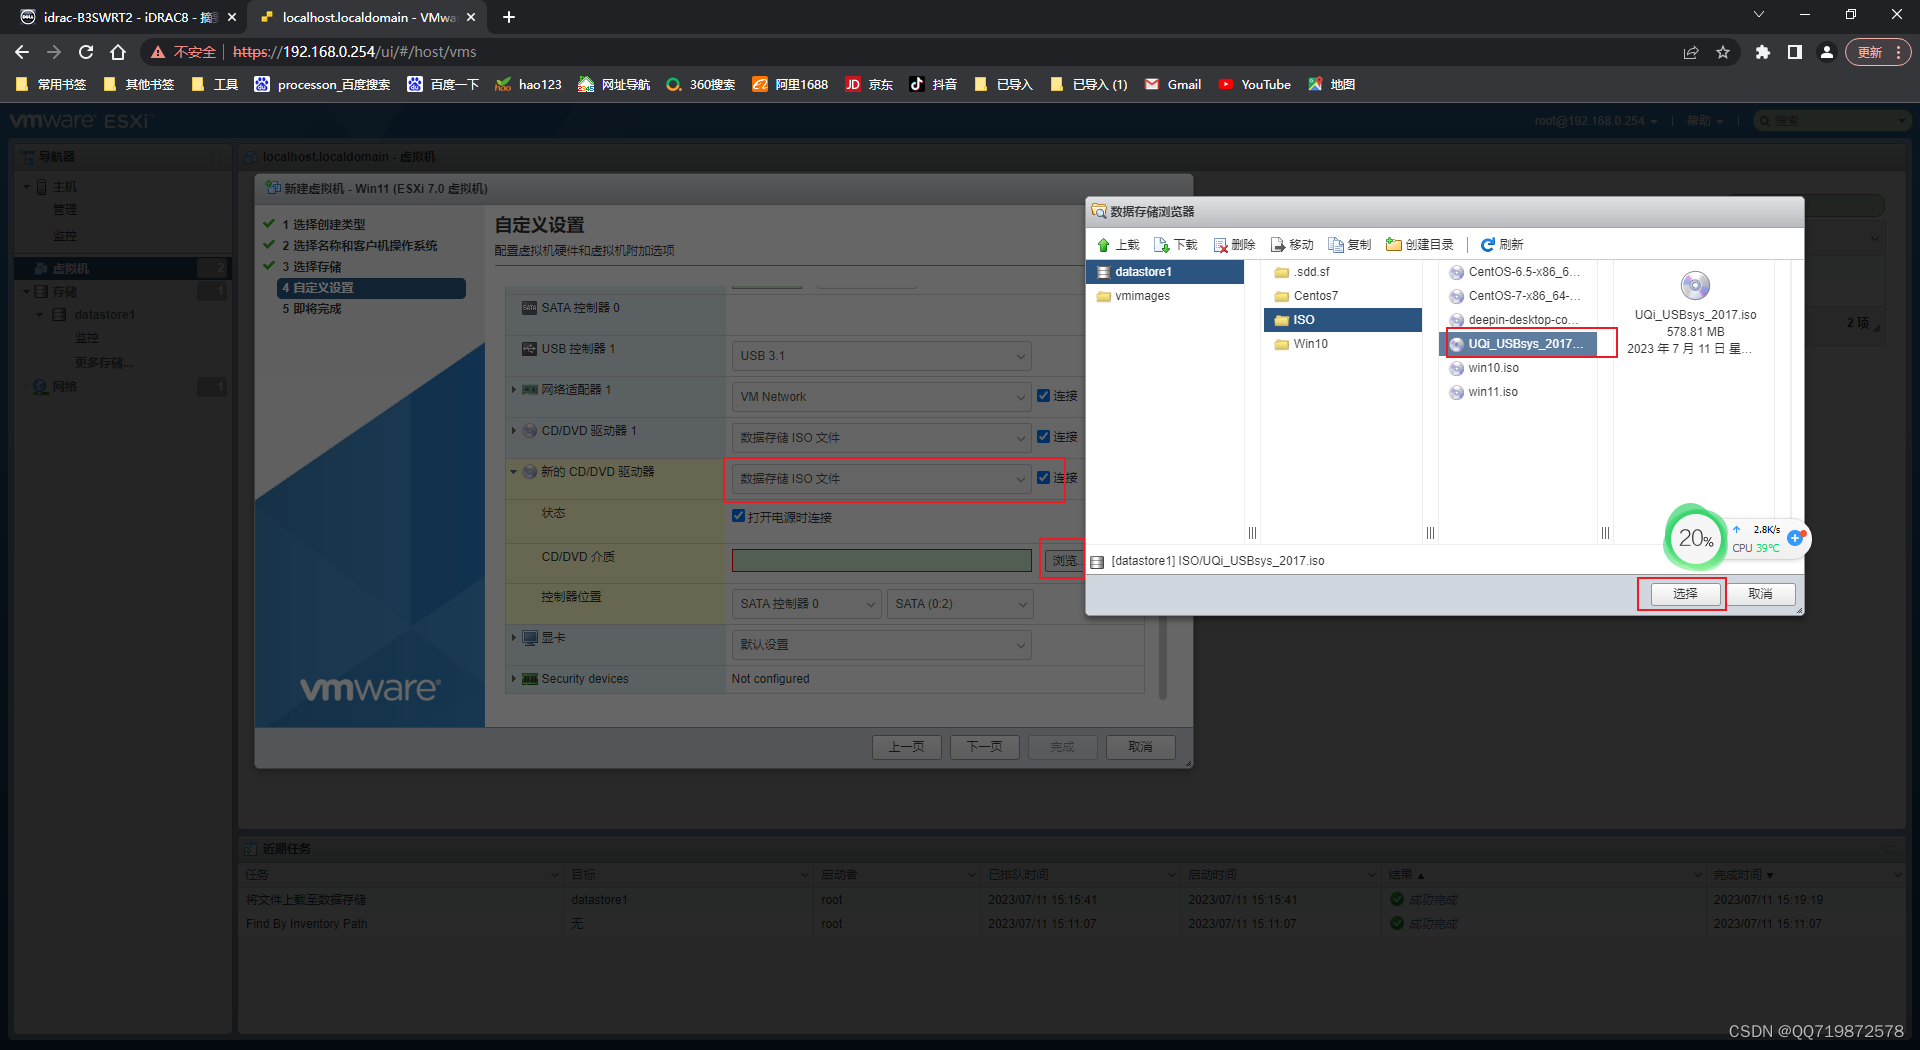Select the win10.iso file
This screenshot has height=1050, width=1920.
click(1518, 368)
